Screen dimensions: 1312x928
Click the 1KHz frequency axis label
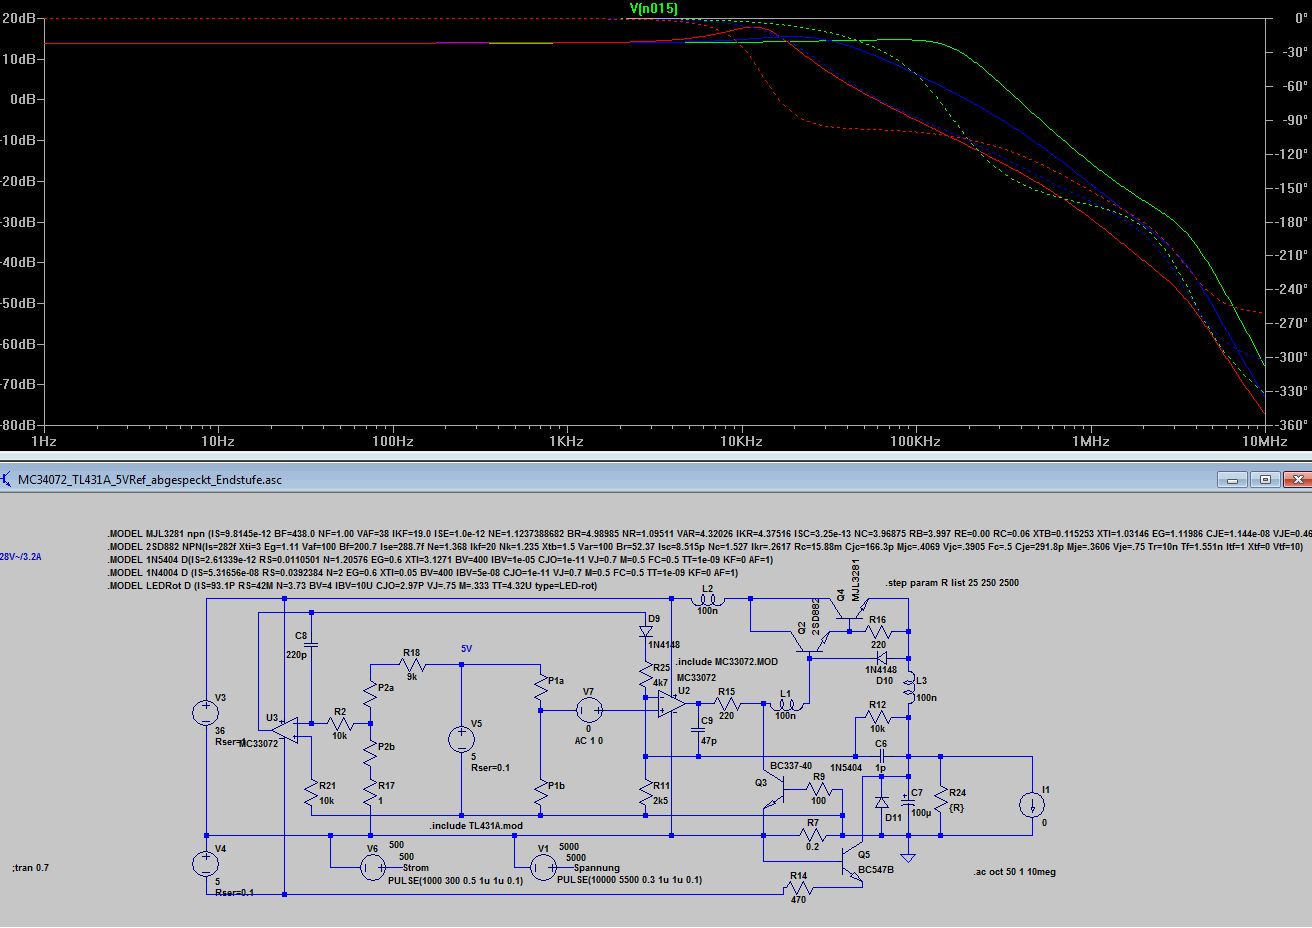point(567,441)
